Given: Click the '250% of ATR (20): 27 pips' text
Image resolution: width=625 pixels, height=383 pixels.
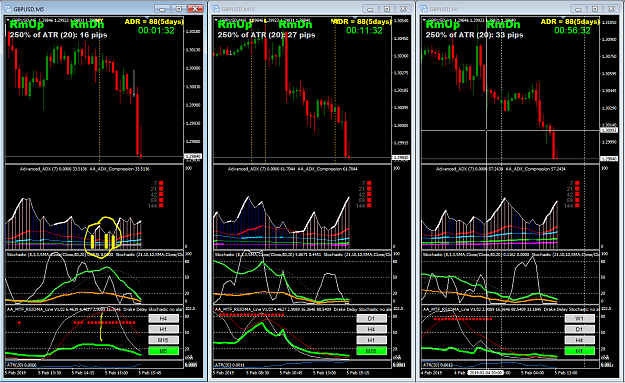Looking at the screenshot, I should 266,35.
